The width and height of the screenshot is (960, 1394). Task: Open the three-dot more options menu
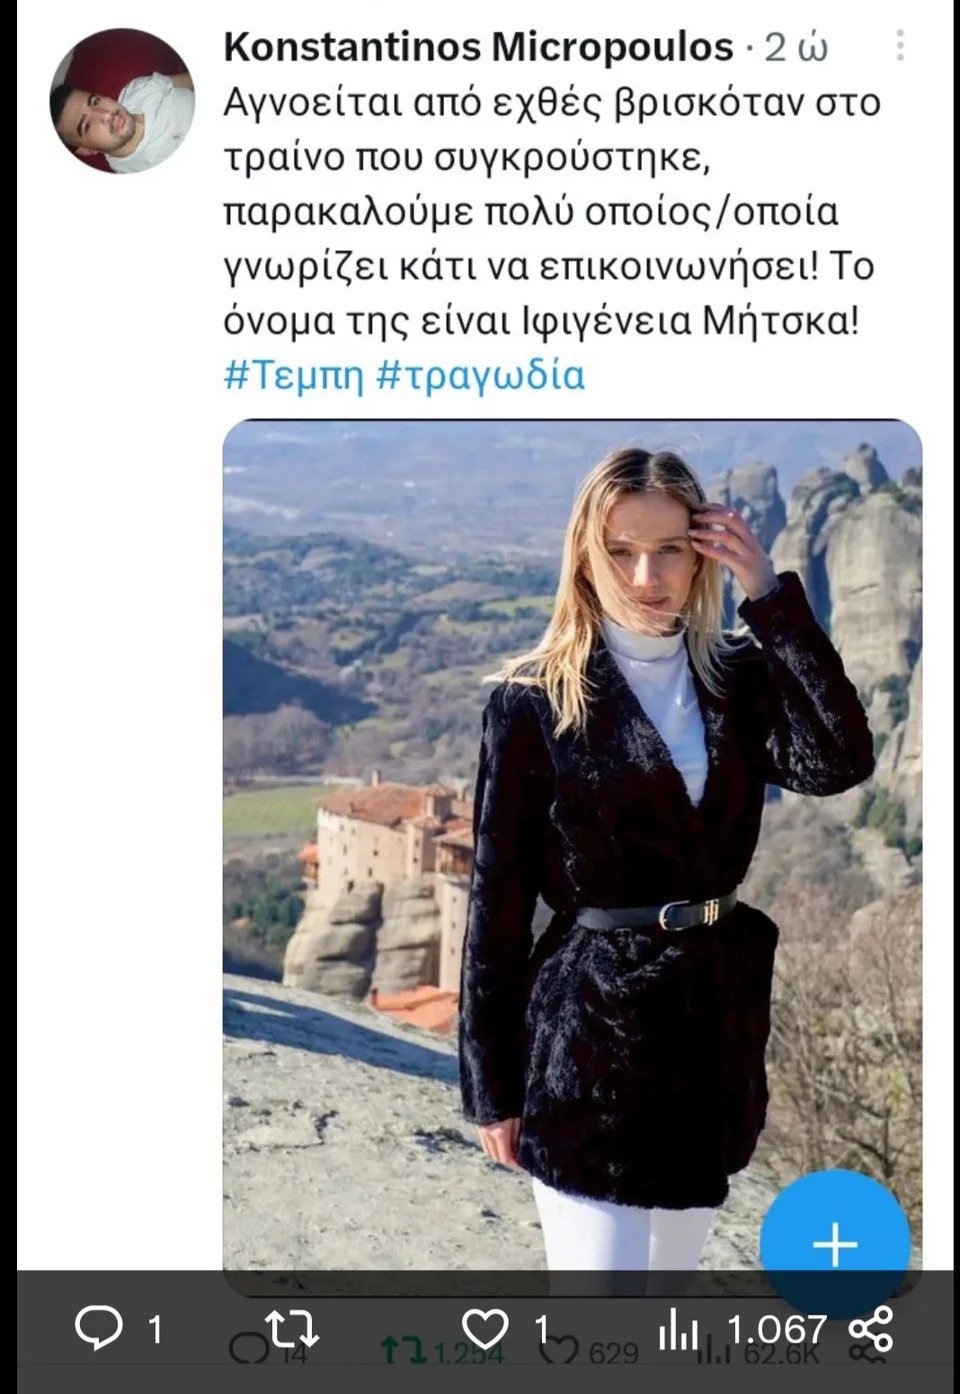[900, 45]
